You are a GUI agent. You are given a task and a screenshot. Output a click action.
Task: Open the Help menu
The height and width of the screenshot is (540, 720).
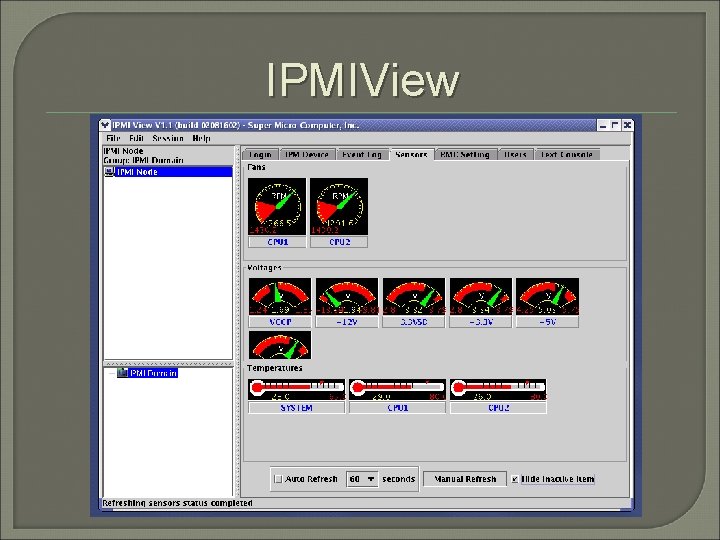tap(202, 138)
